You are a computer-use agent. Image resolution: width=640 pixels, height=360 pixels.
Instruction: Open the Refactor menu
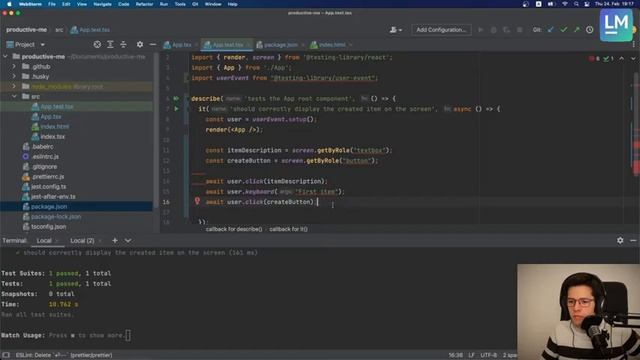click(144, 4)
